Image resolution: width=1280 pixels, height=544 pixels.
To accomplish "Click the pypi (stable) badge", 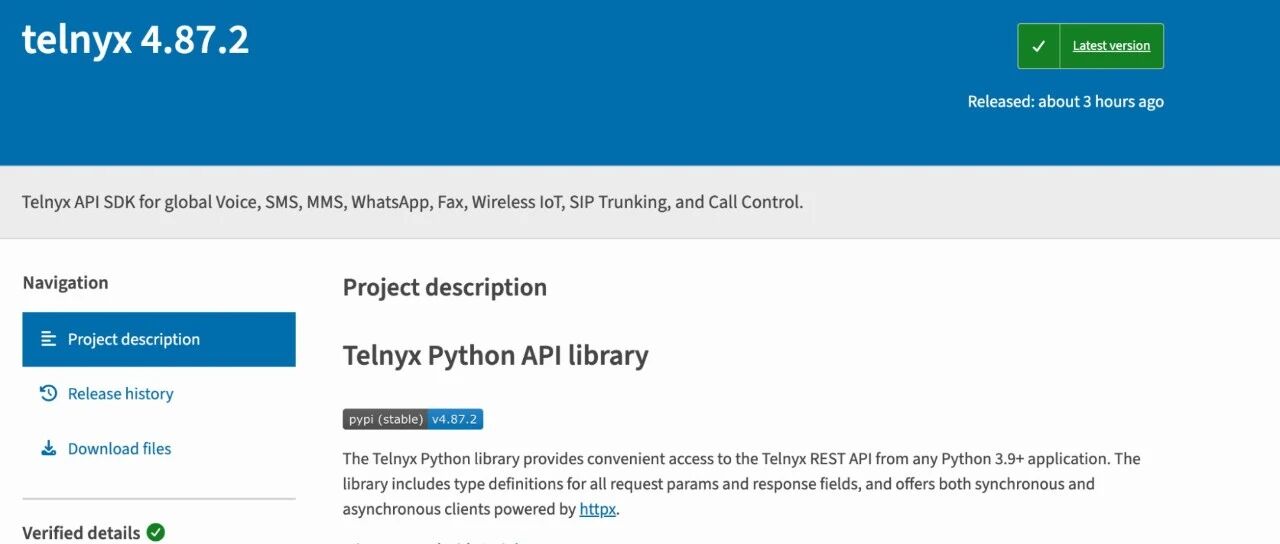I will click(385, 419).
